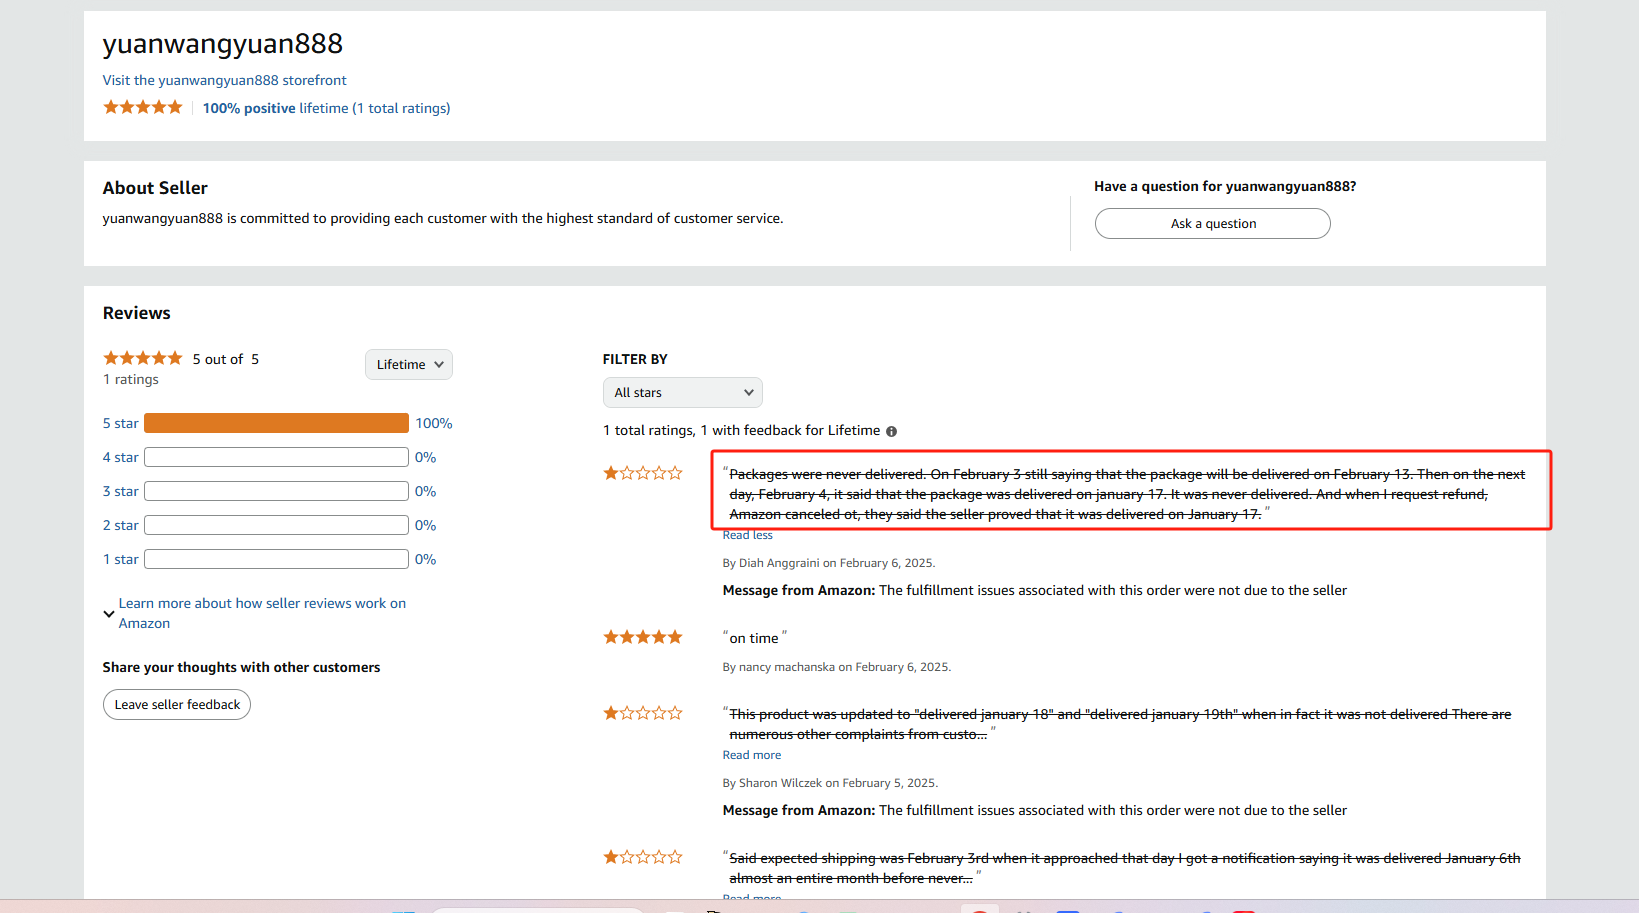
Task: Click "By nancy machanska on February 6, 2025."
Action: click(837, 667)
